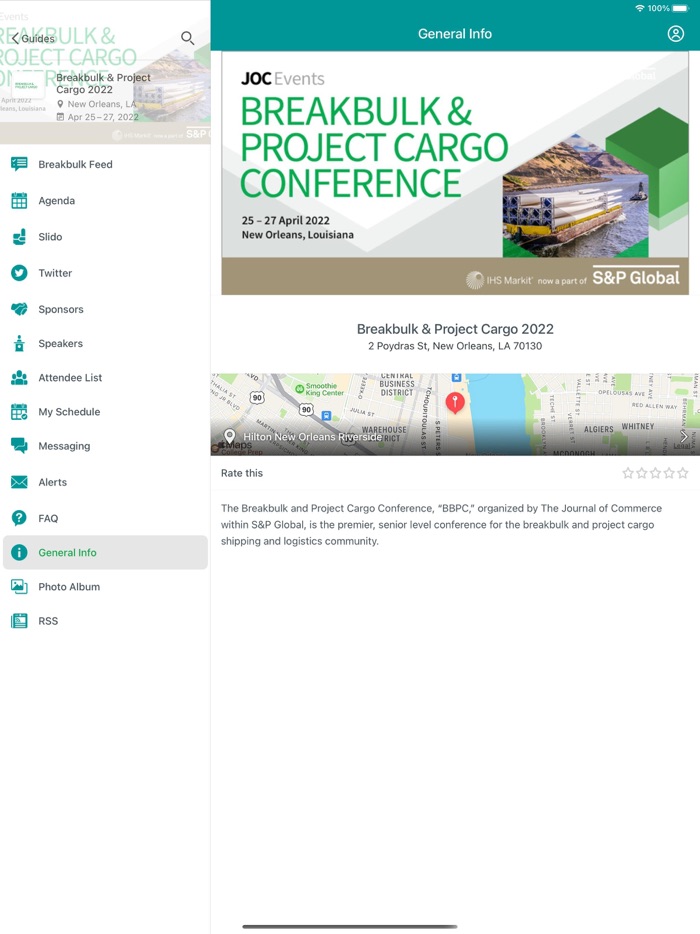Rate three stars

[655, 473]
